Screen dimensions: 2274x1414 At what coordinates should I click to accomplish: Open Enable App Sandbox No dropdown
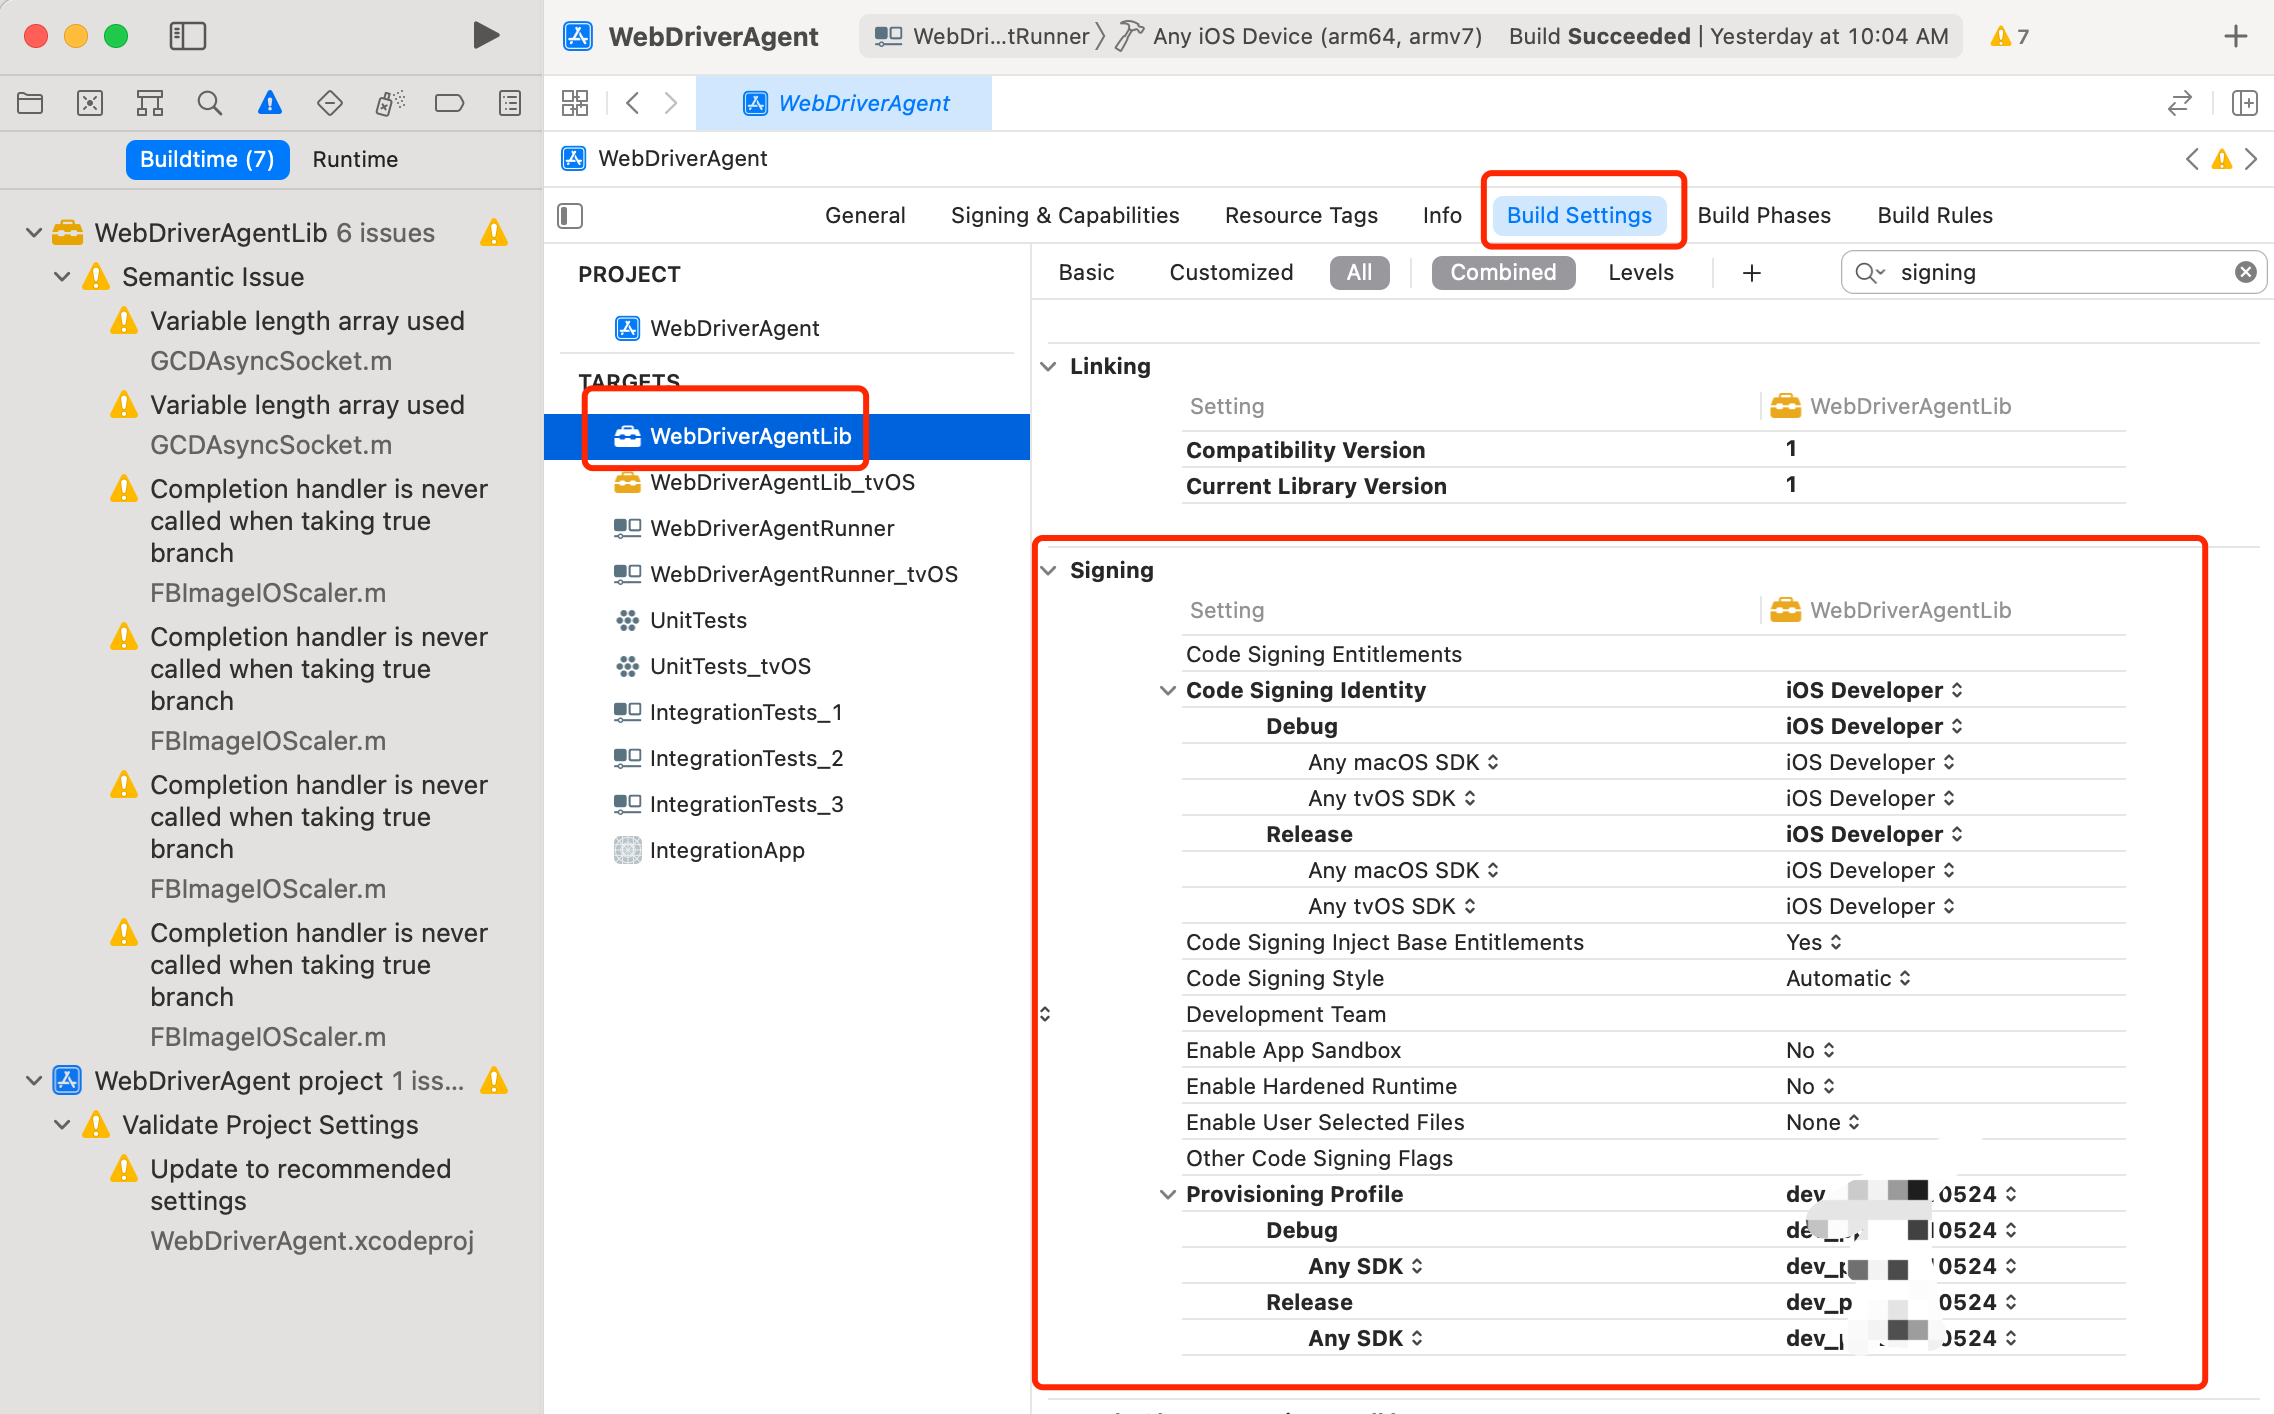(1810, 1050)
